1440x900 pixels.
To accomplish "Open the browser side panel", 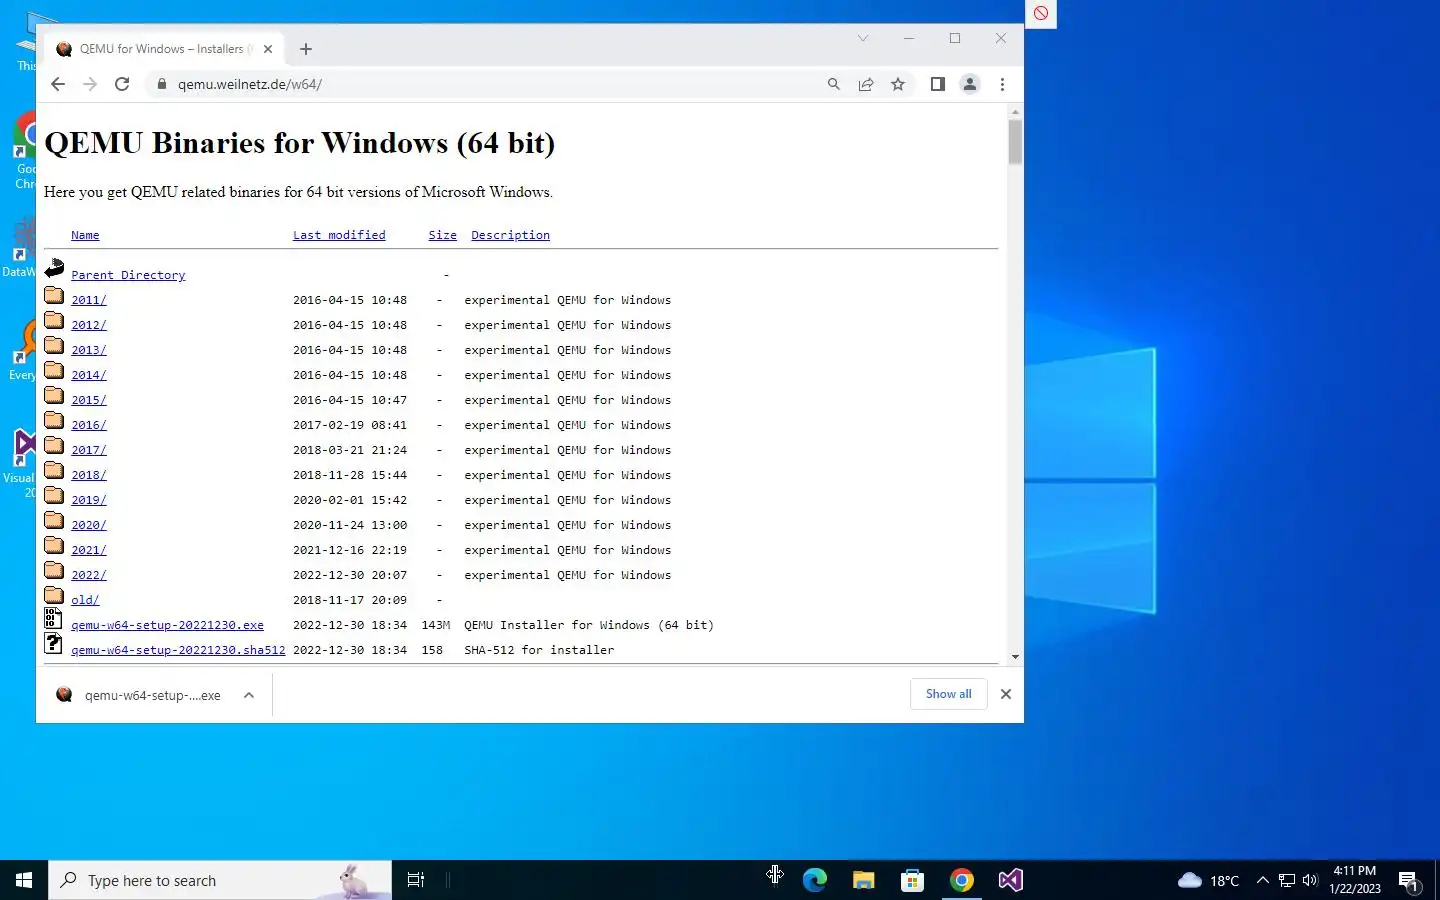I will pos(937,84).
